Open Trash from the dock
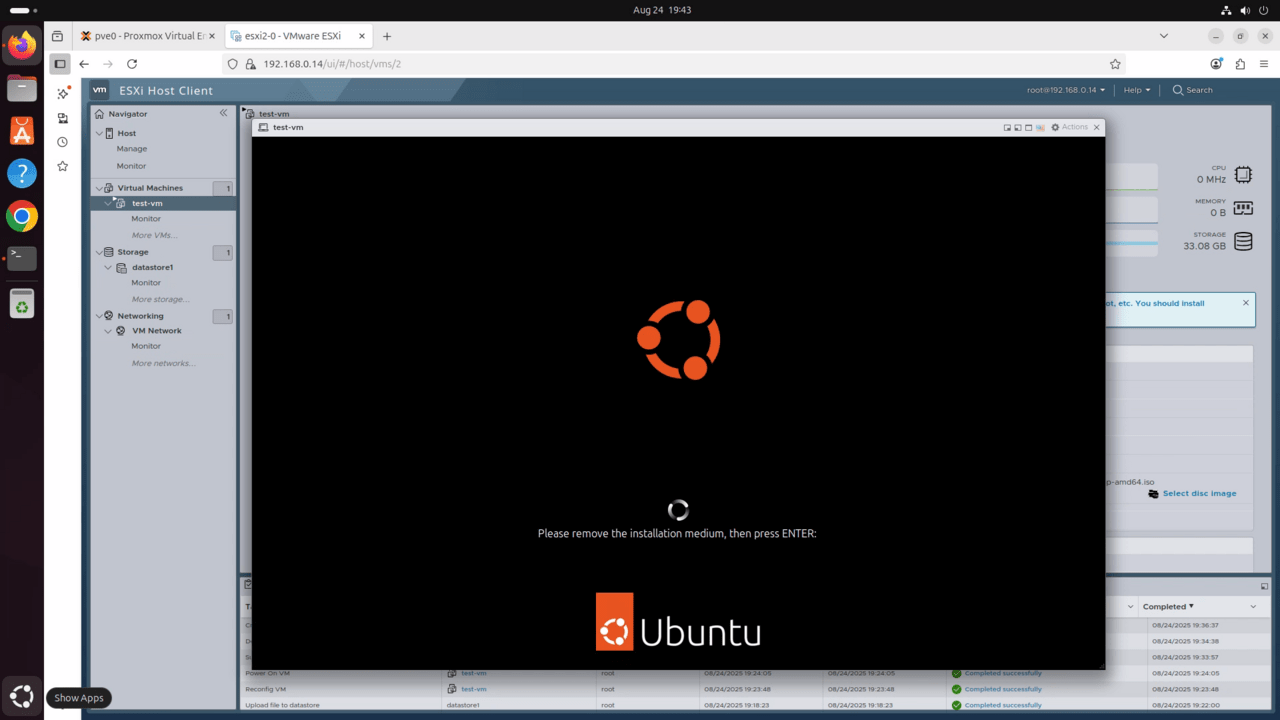Viewport: 1280px width, 720px height. pyautogui.click(x=22, y=302)
